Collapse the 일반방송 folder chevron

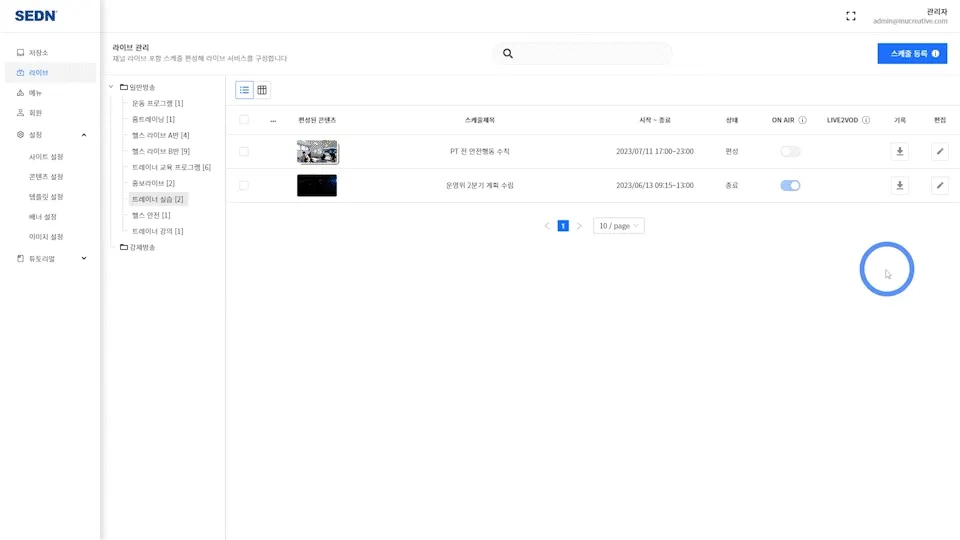111,87
